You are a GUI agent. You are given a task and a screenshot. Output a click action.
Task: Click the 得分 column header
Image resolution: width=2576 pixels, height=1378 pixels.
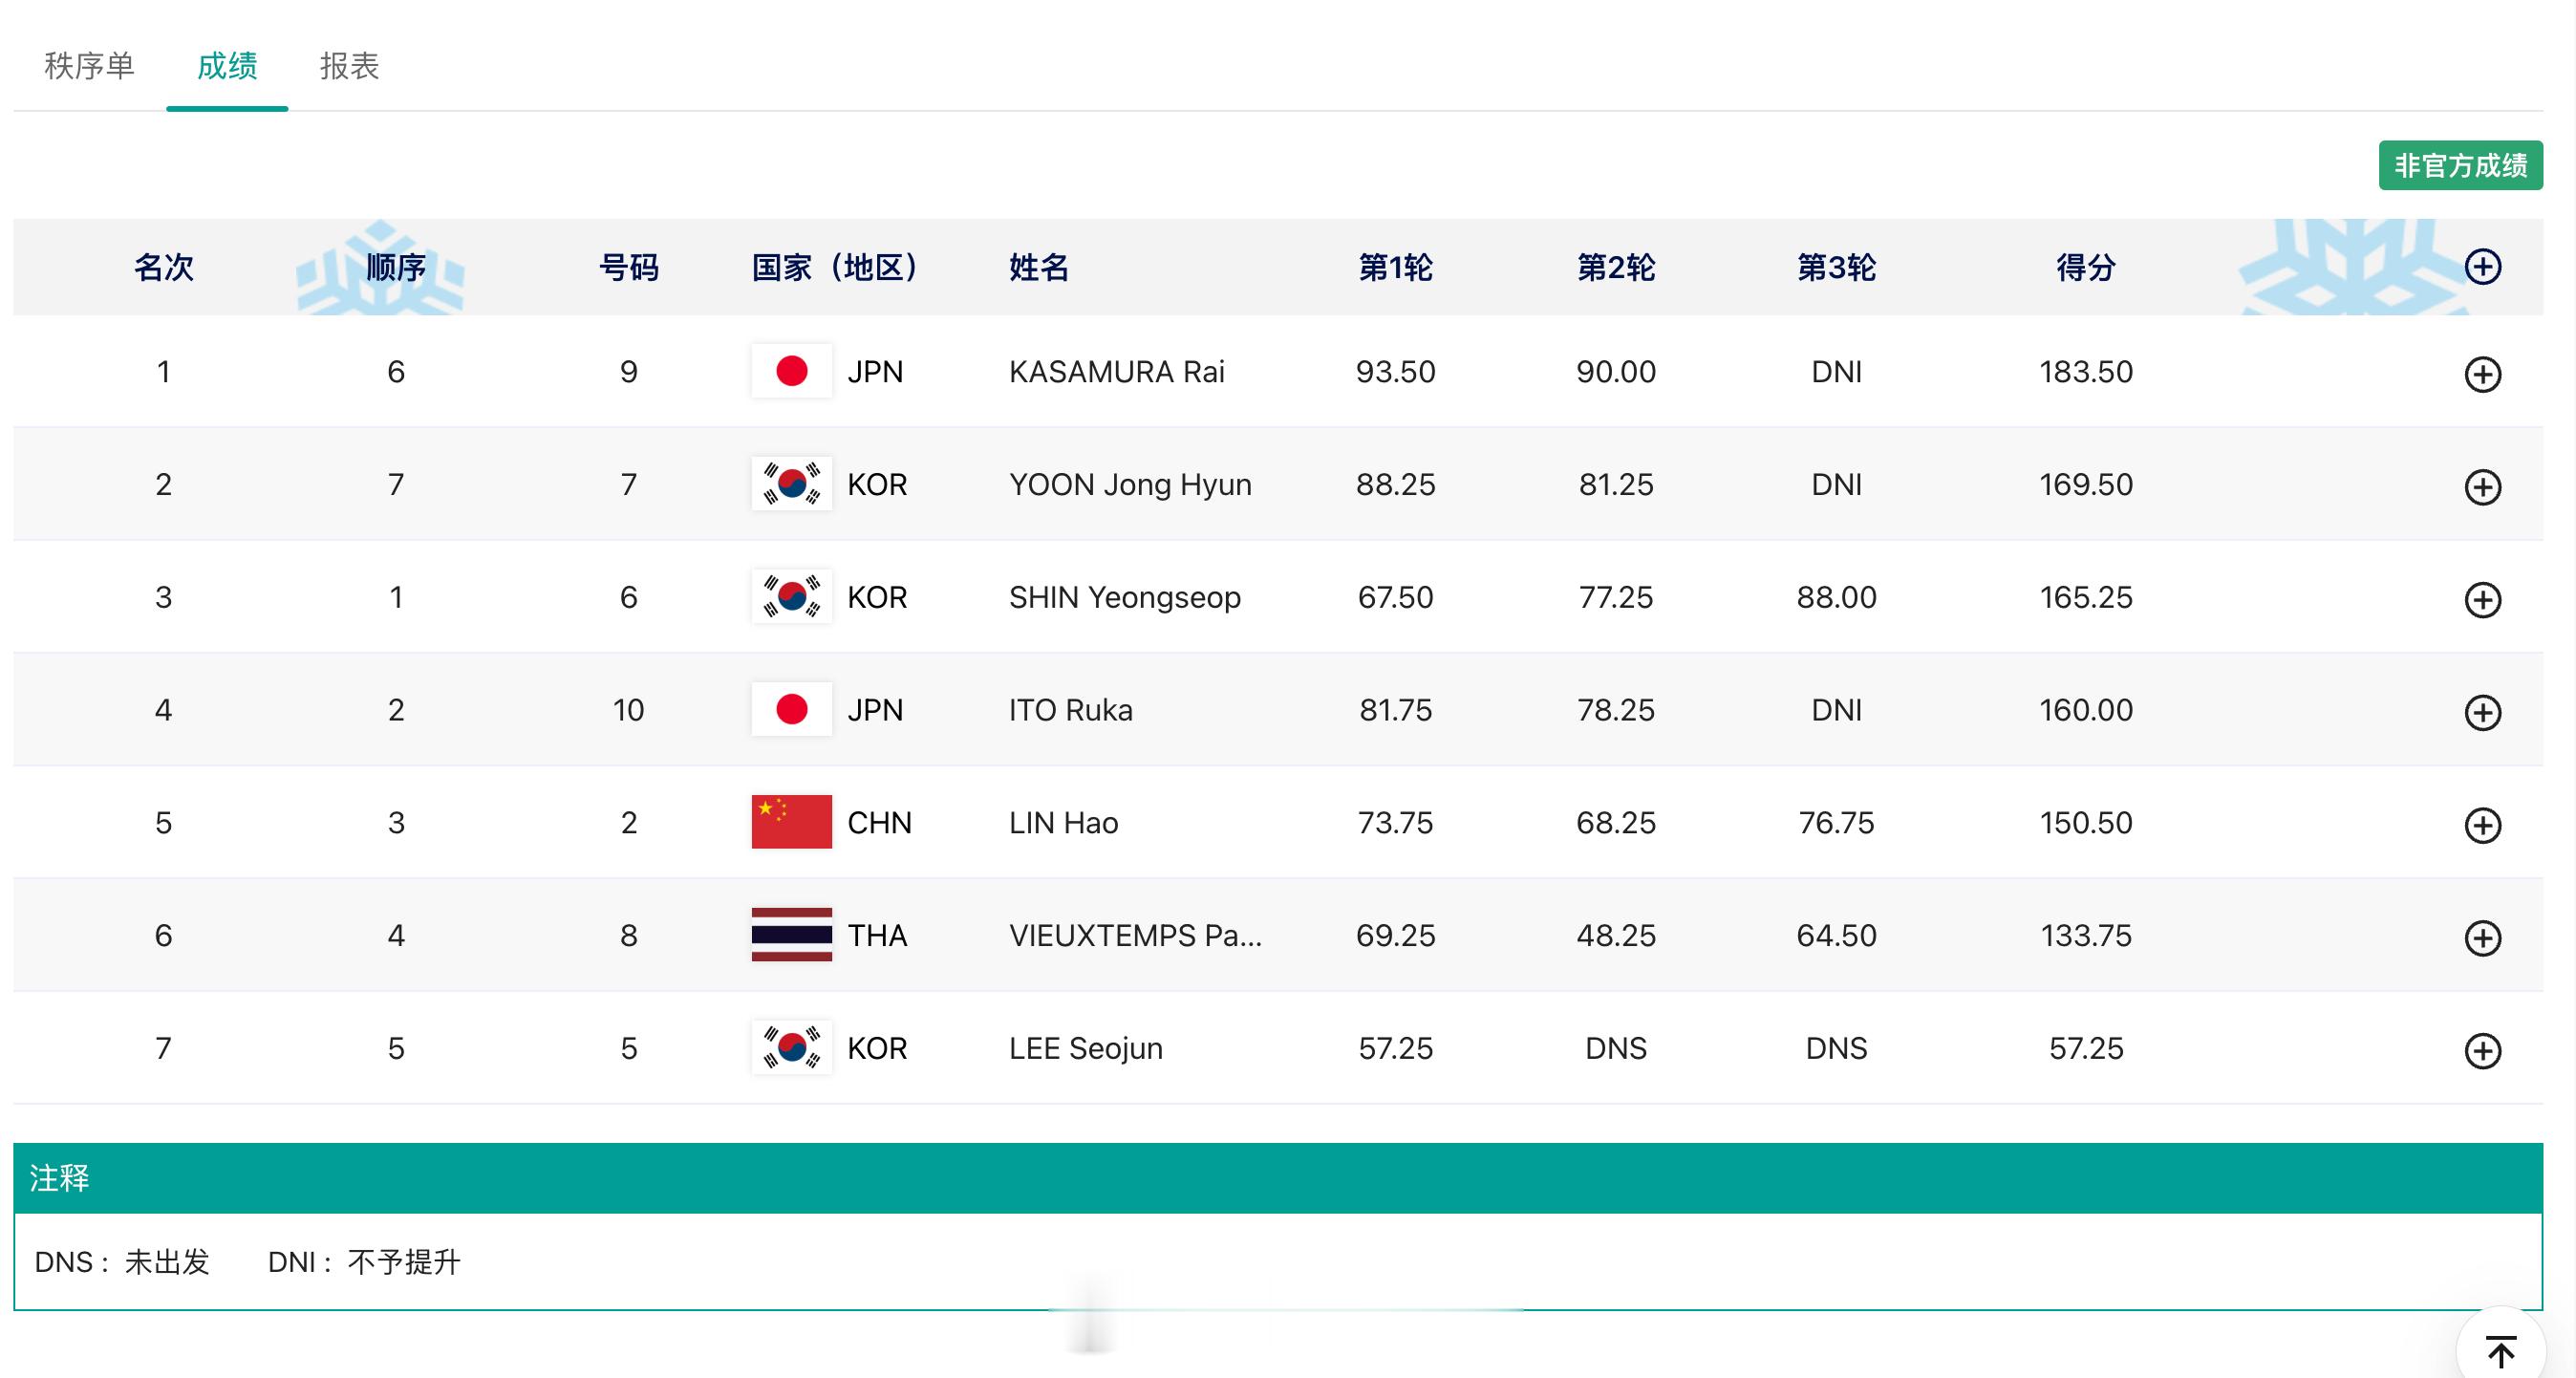pyautogui.click(x=2086, y=267)
